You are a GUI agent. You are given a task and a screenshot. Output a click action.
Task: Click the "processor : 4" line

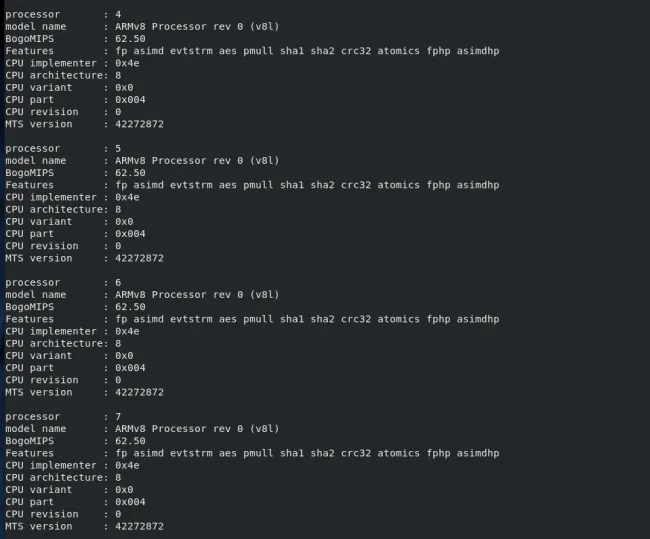62,14
